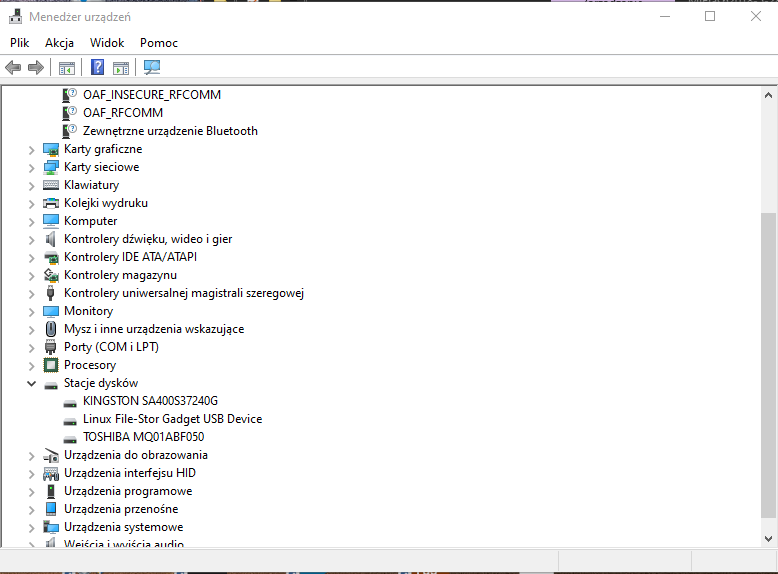
Task: Click the Device Manager title bar icon
Action: pyautogui.click(x=15, y=17)
